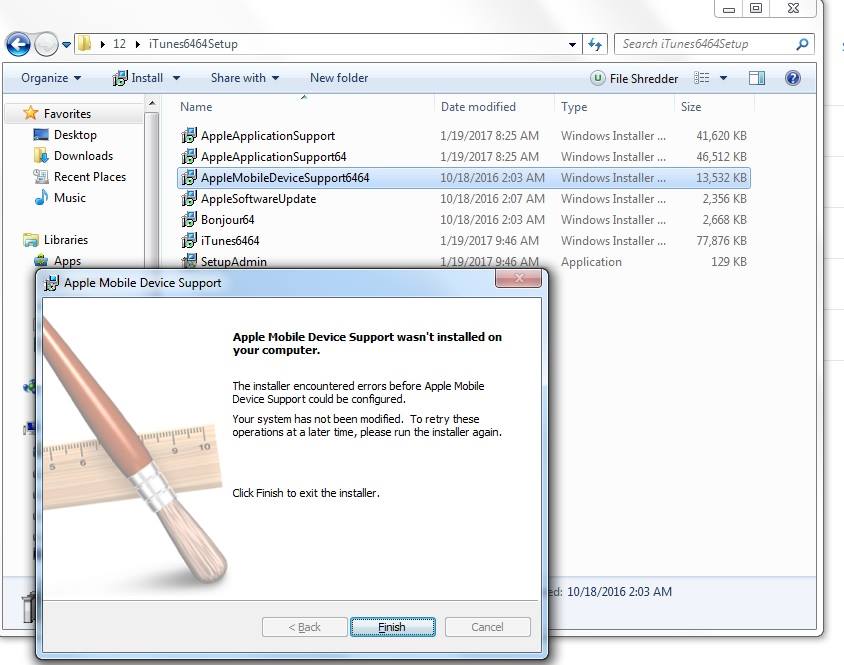The image size is (844, 665).
Task: Click New folder in the toolbar
Action: click(x=339, y=78)
